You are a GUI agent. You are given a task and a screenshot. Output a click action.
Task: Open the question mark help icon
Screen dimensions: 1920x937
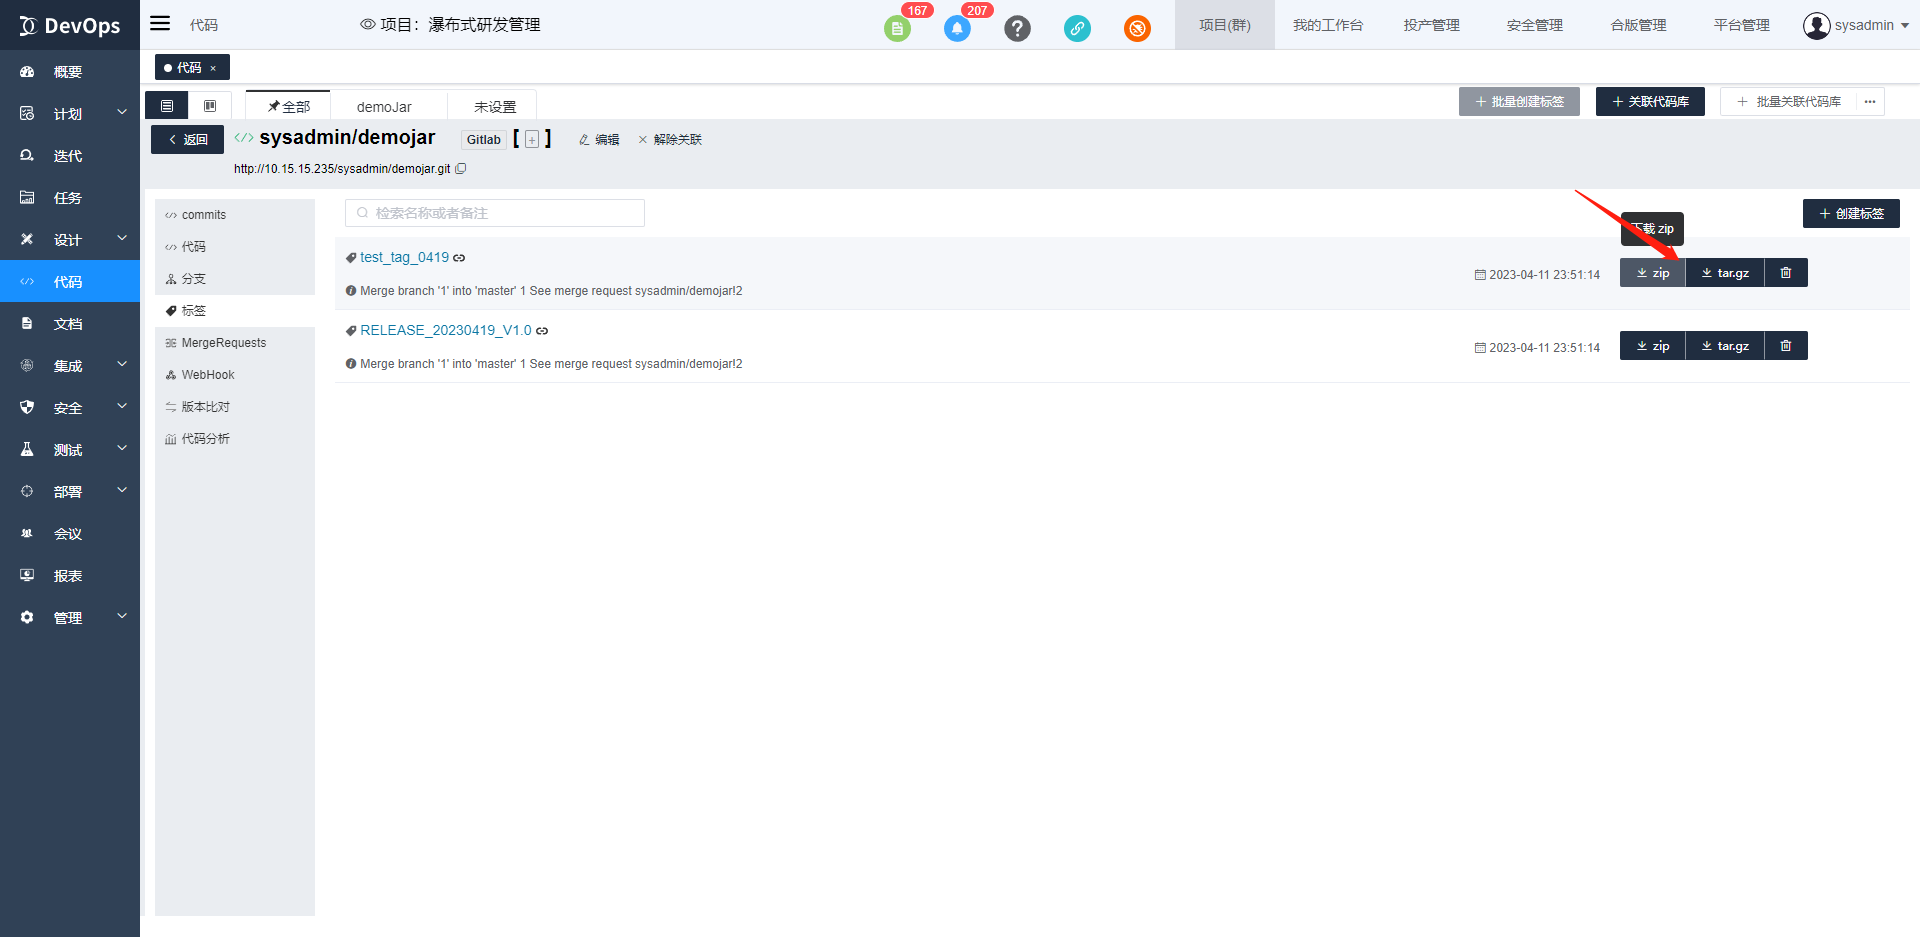(x=1017, y=28)
